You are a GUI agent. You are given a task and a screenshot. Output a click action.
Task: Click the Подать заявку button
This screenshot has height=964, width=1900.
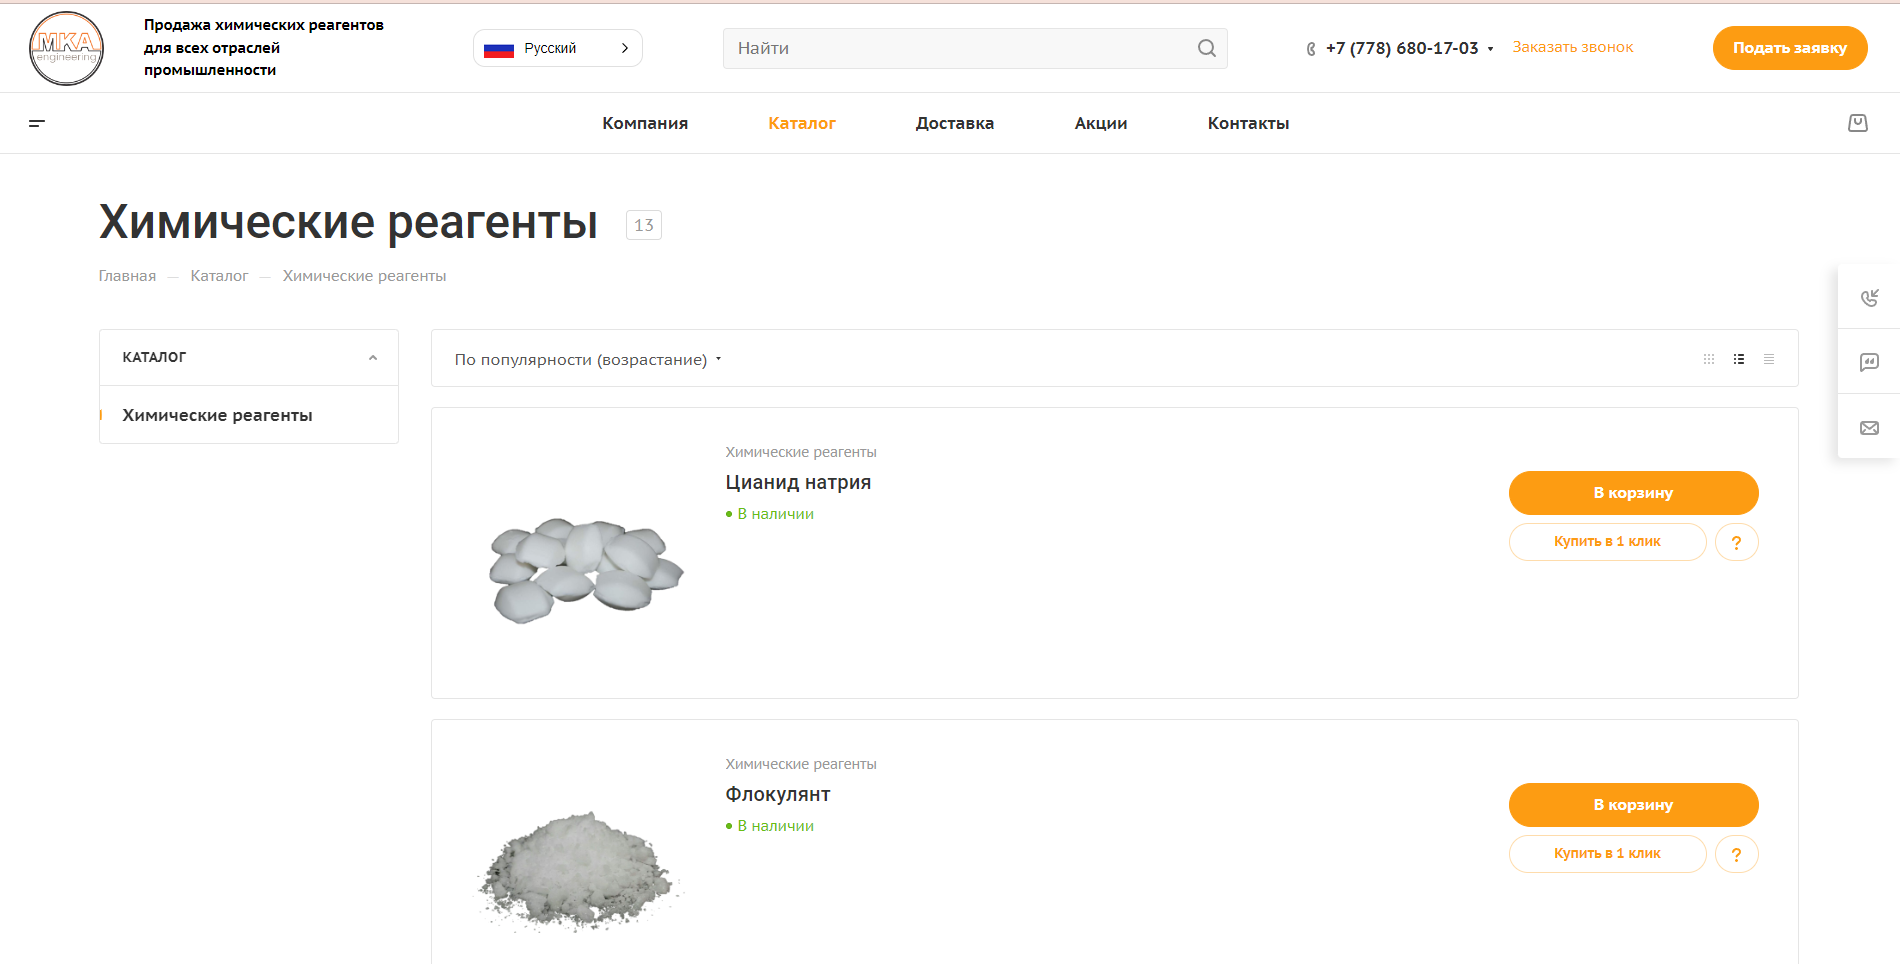(1789, 48)
